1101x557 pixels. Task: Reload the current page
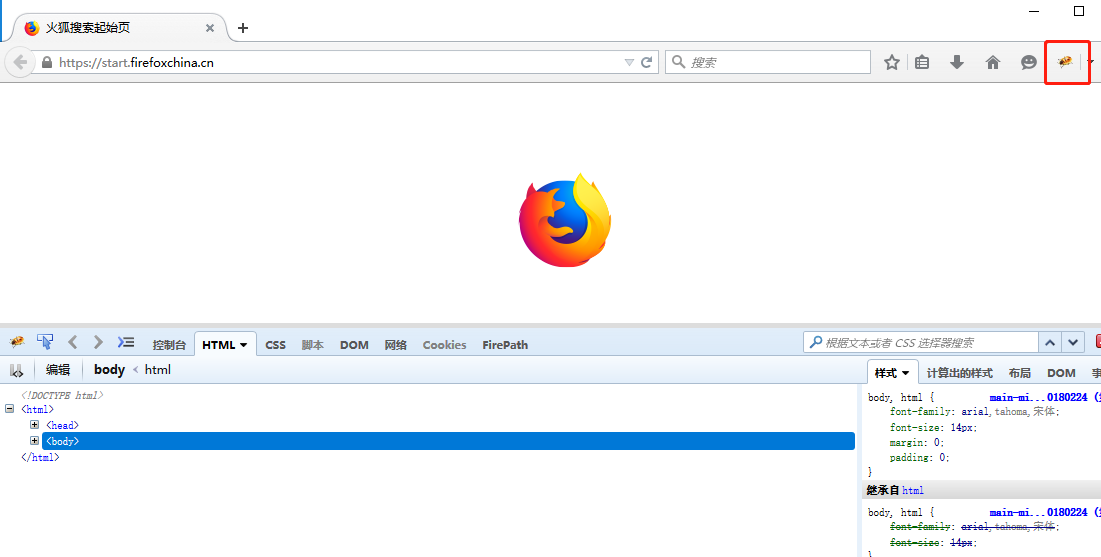click(x=647, y=62)
